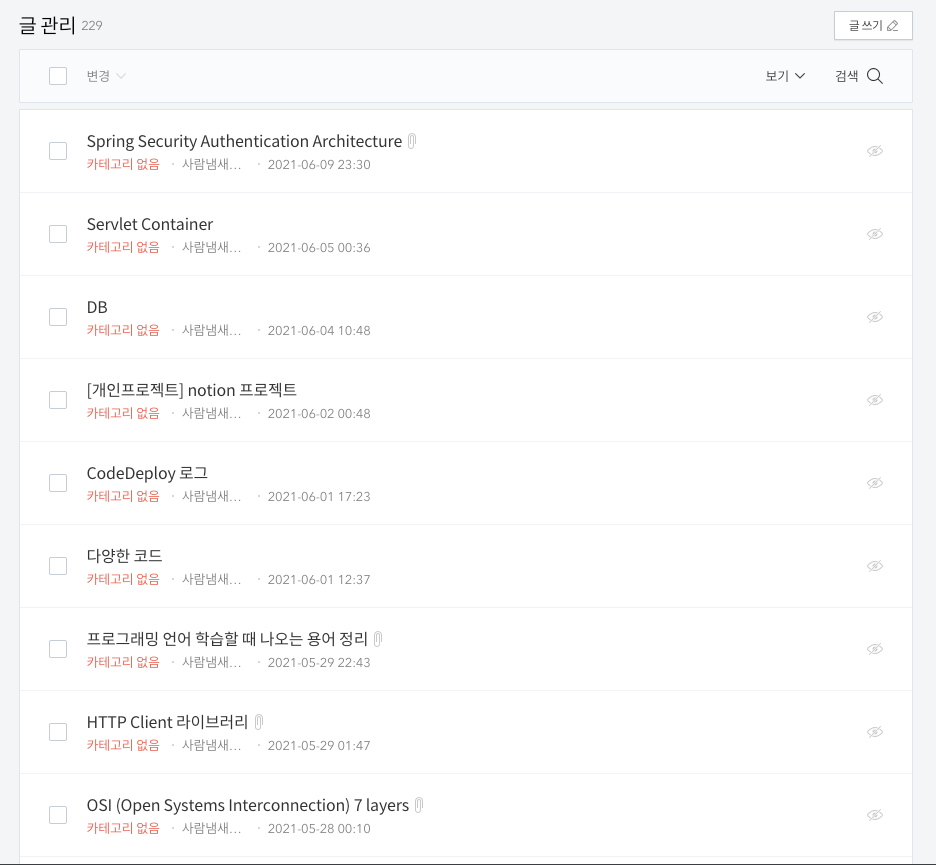936x865 pixels.
Task: Toggle visibility eye for Spring Security post
Action: (x=875, y=151)
